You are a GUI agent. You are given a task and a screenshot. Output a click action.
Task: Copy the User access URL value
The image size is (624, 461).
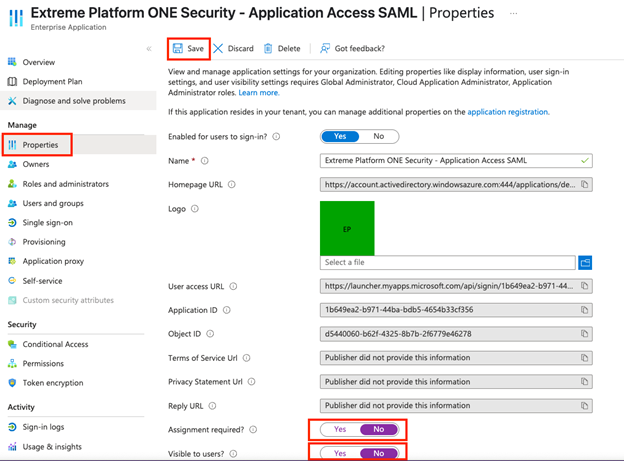584,286
